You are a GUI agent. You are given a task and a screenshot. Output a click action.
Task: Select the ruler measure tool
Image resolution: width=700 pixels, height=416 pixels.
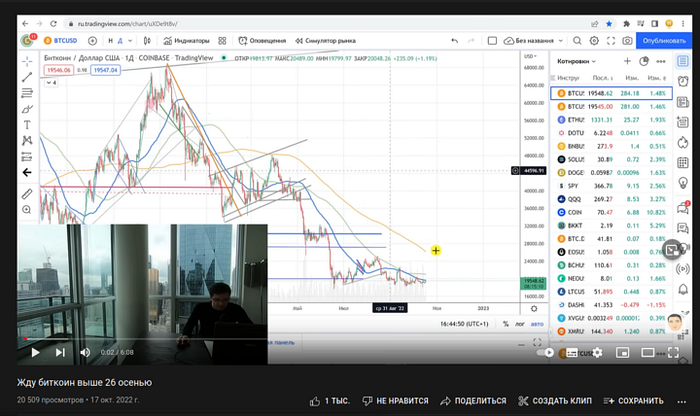(27, 194)
